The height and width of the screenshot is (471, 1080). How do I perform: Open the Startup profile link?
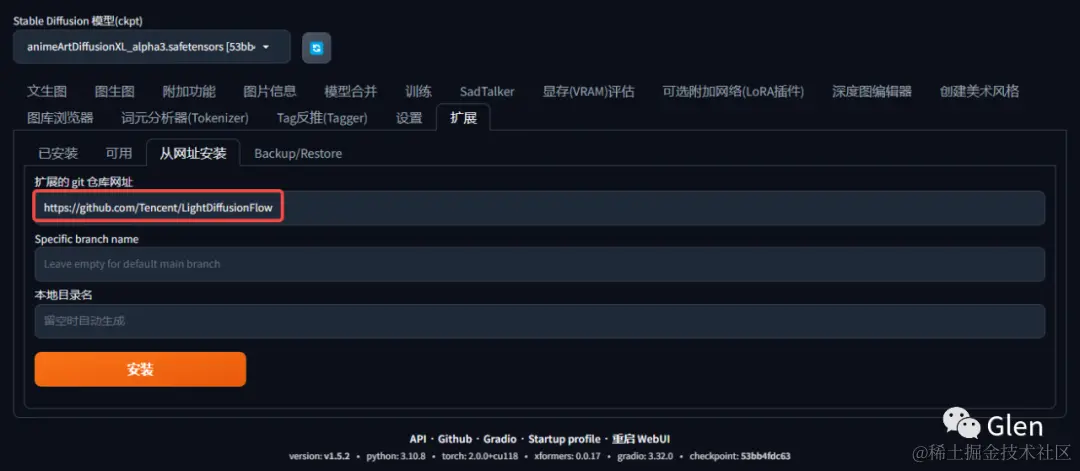click(564, 439)
